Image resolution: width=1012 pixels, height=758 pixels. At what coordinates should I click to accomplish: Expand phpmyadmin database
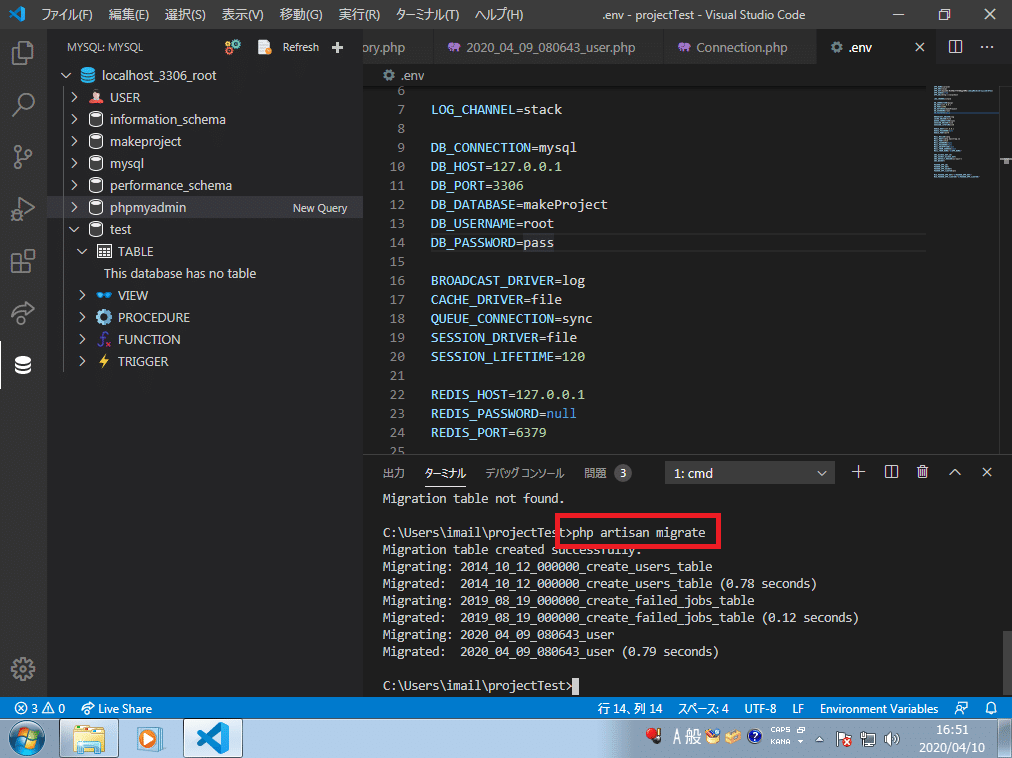pyautogui.click(x=74, y=207)
